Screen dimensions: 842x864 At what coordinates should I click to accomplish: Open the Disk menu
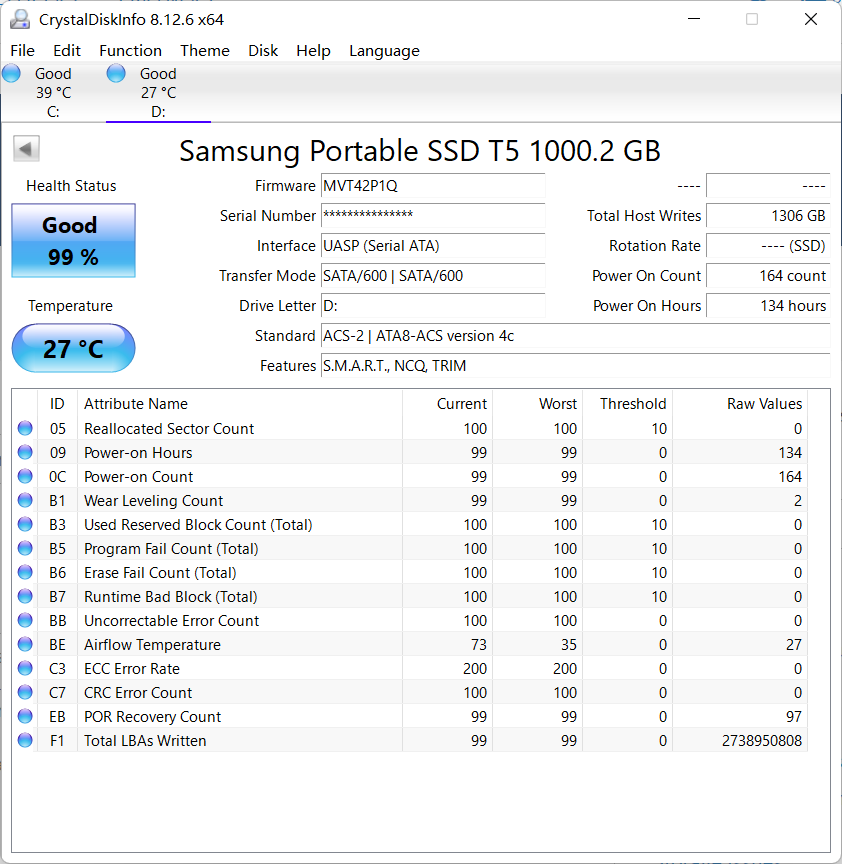click(x=263, y=51)
